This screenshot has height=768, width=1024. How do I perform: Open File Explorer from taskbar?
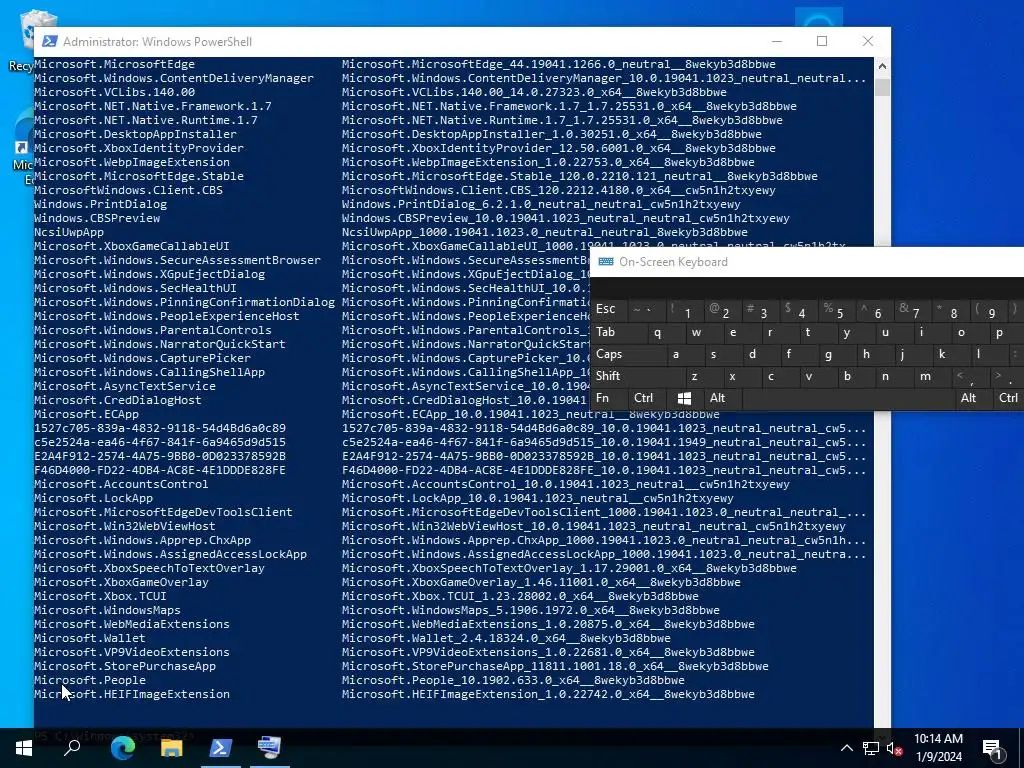172,747
